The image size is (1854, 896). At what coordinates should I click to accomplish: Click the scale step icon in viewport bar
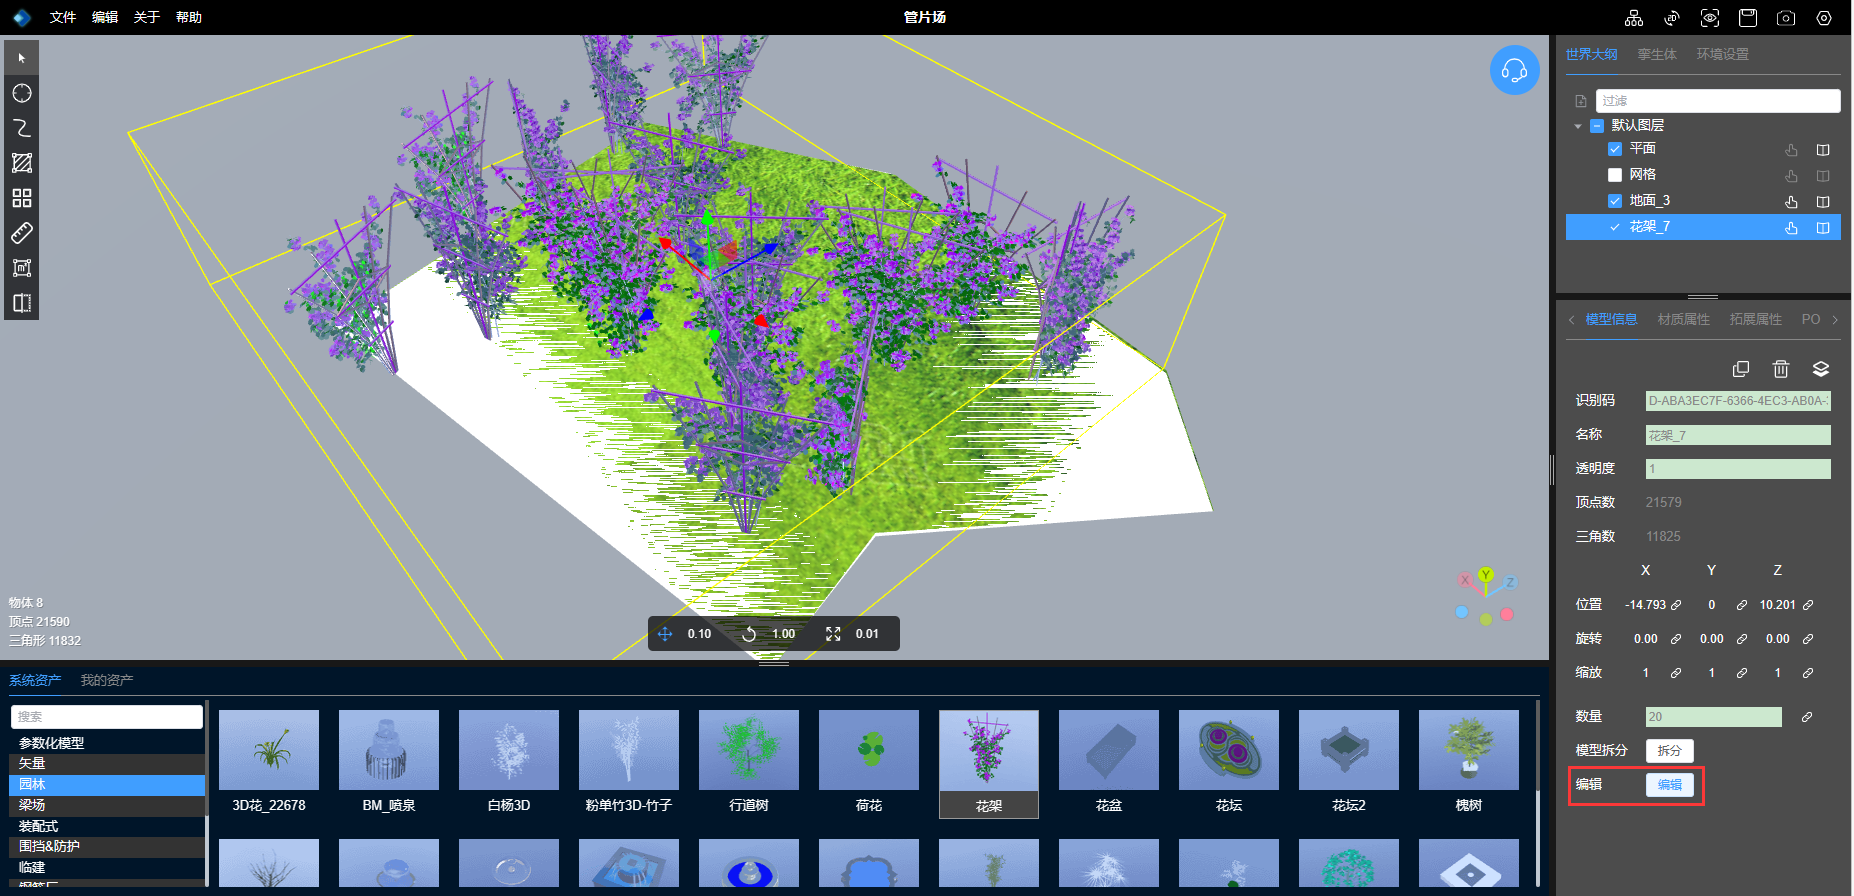(x=833, y=634)
